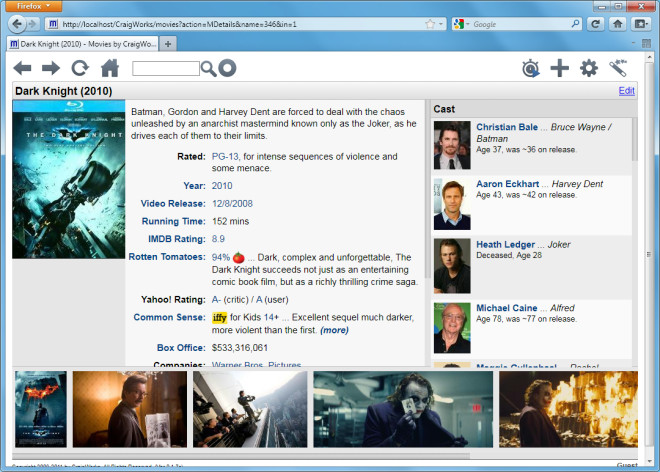Click the iffy Common Sense badge

coord(219,317)
